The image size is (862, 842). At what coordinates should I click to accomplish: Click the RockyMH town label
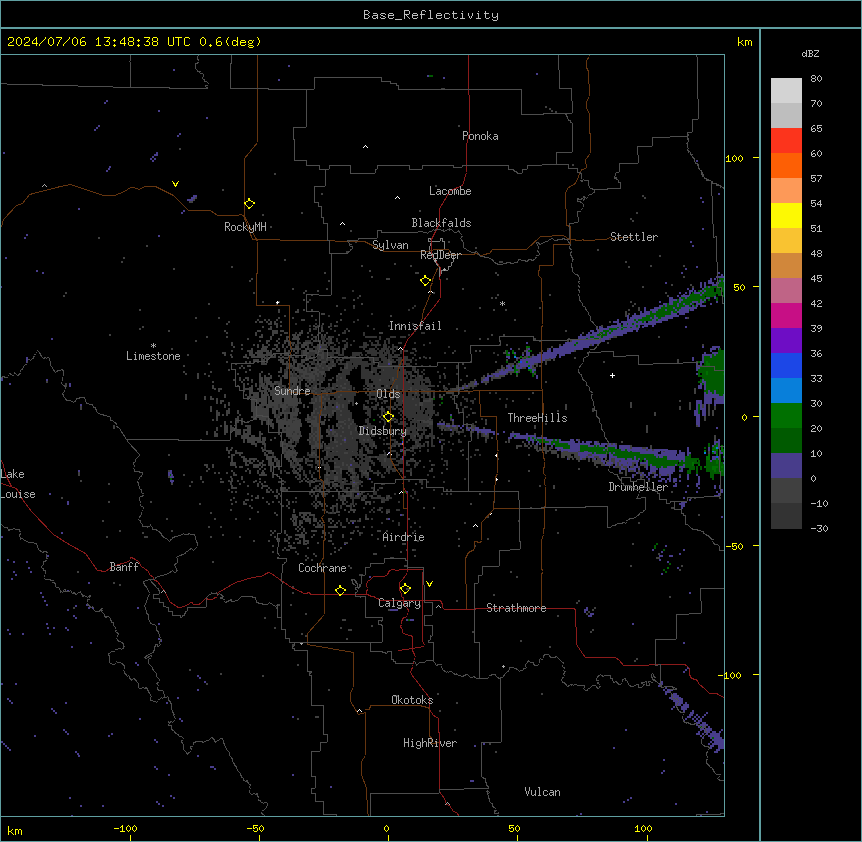point(245,227)
